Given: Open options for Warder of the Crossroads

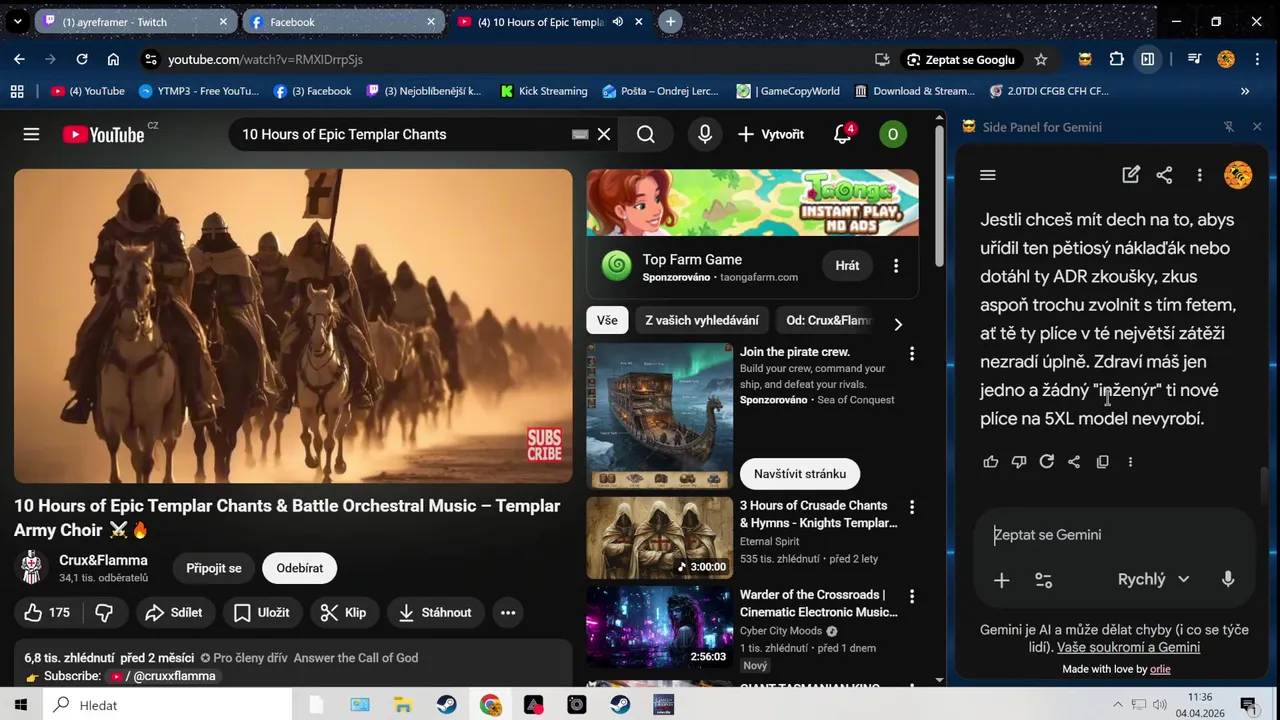Looking at the screenshot, I should tap(911, 597).
